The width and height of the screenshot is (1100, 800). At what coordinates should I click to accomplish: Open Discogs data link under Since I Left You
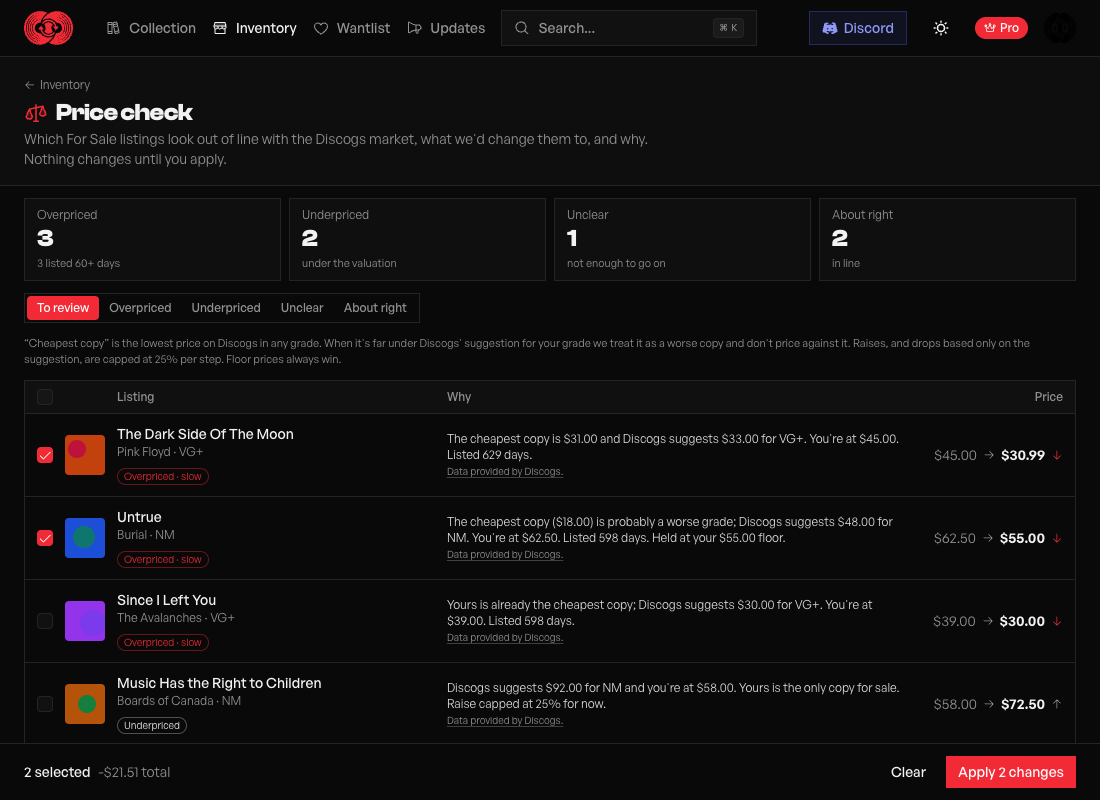(505, 637)
